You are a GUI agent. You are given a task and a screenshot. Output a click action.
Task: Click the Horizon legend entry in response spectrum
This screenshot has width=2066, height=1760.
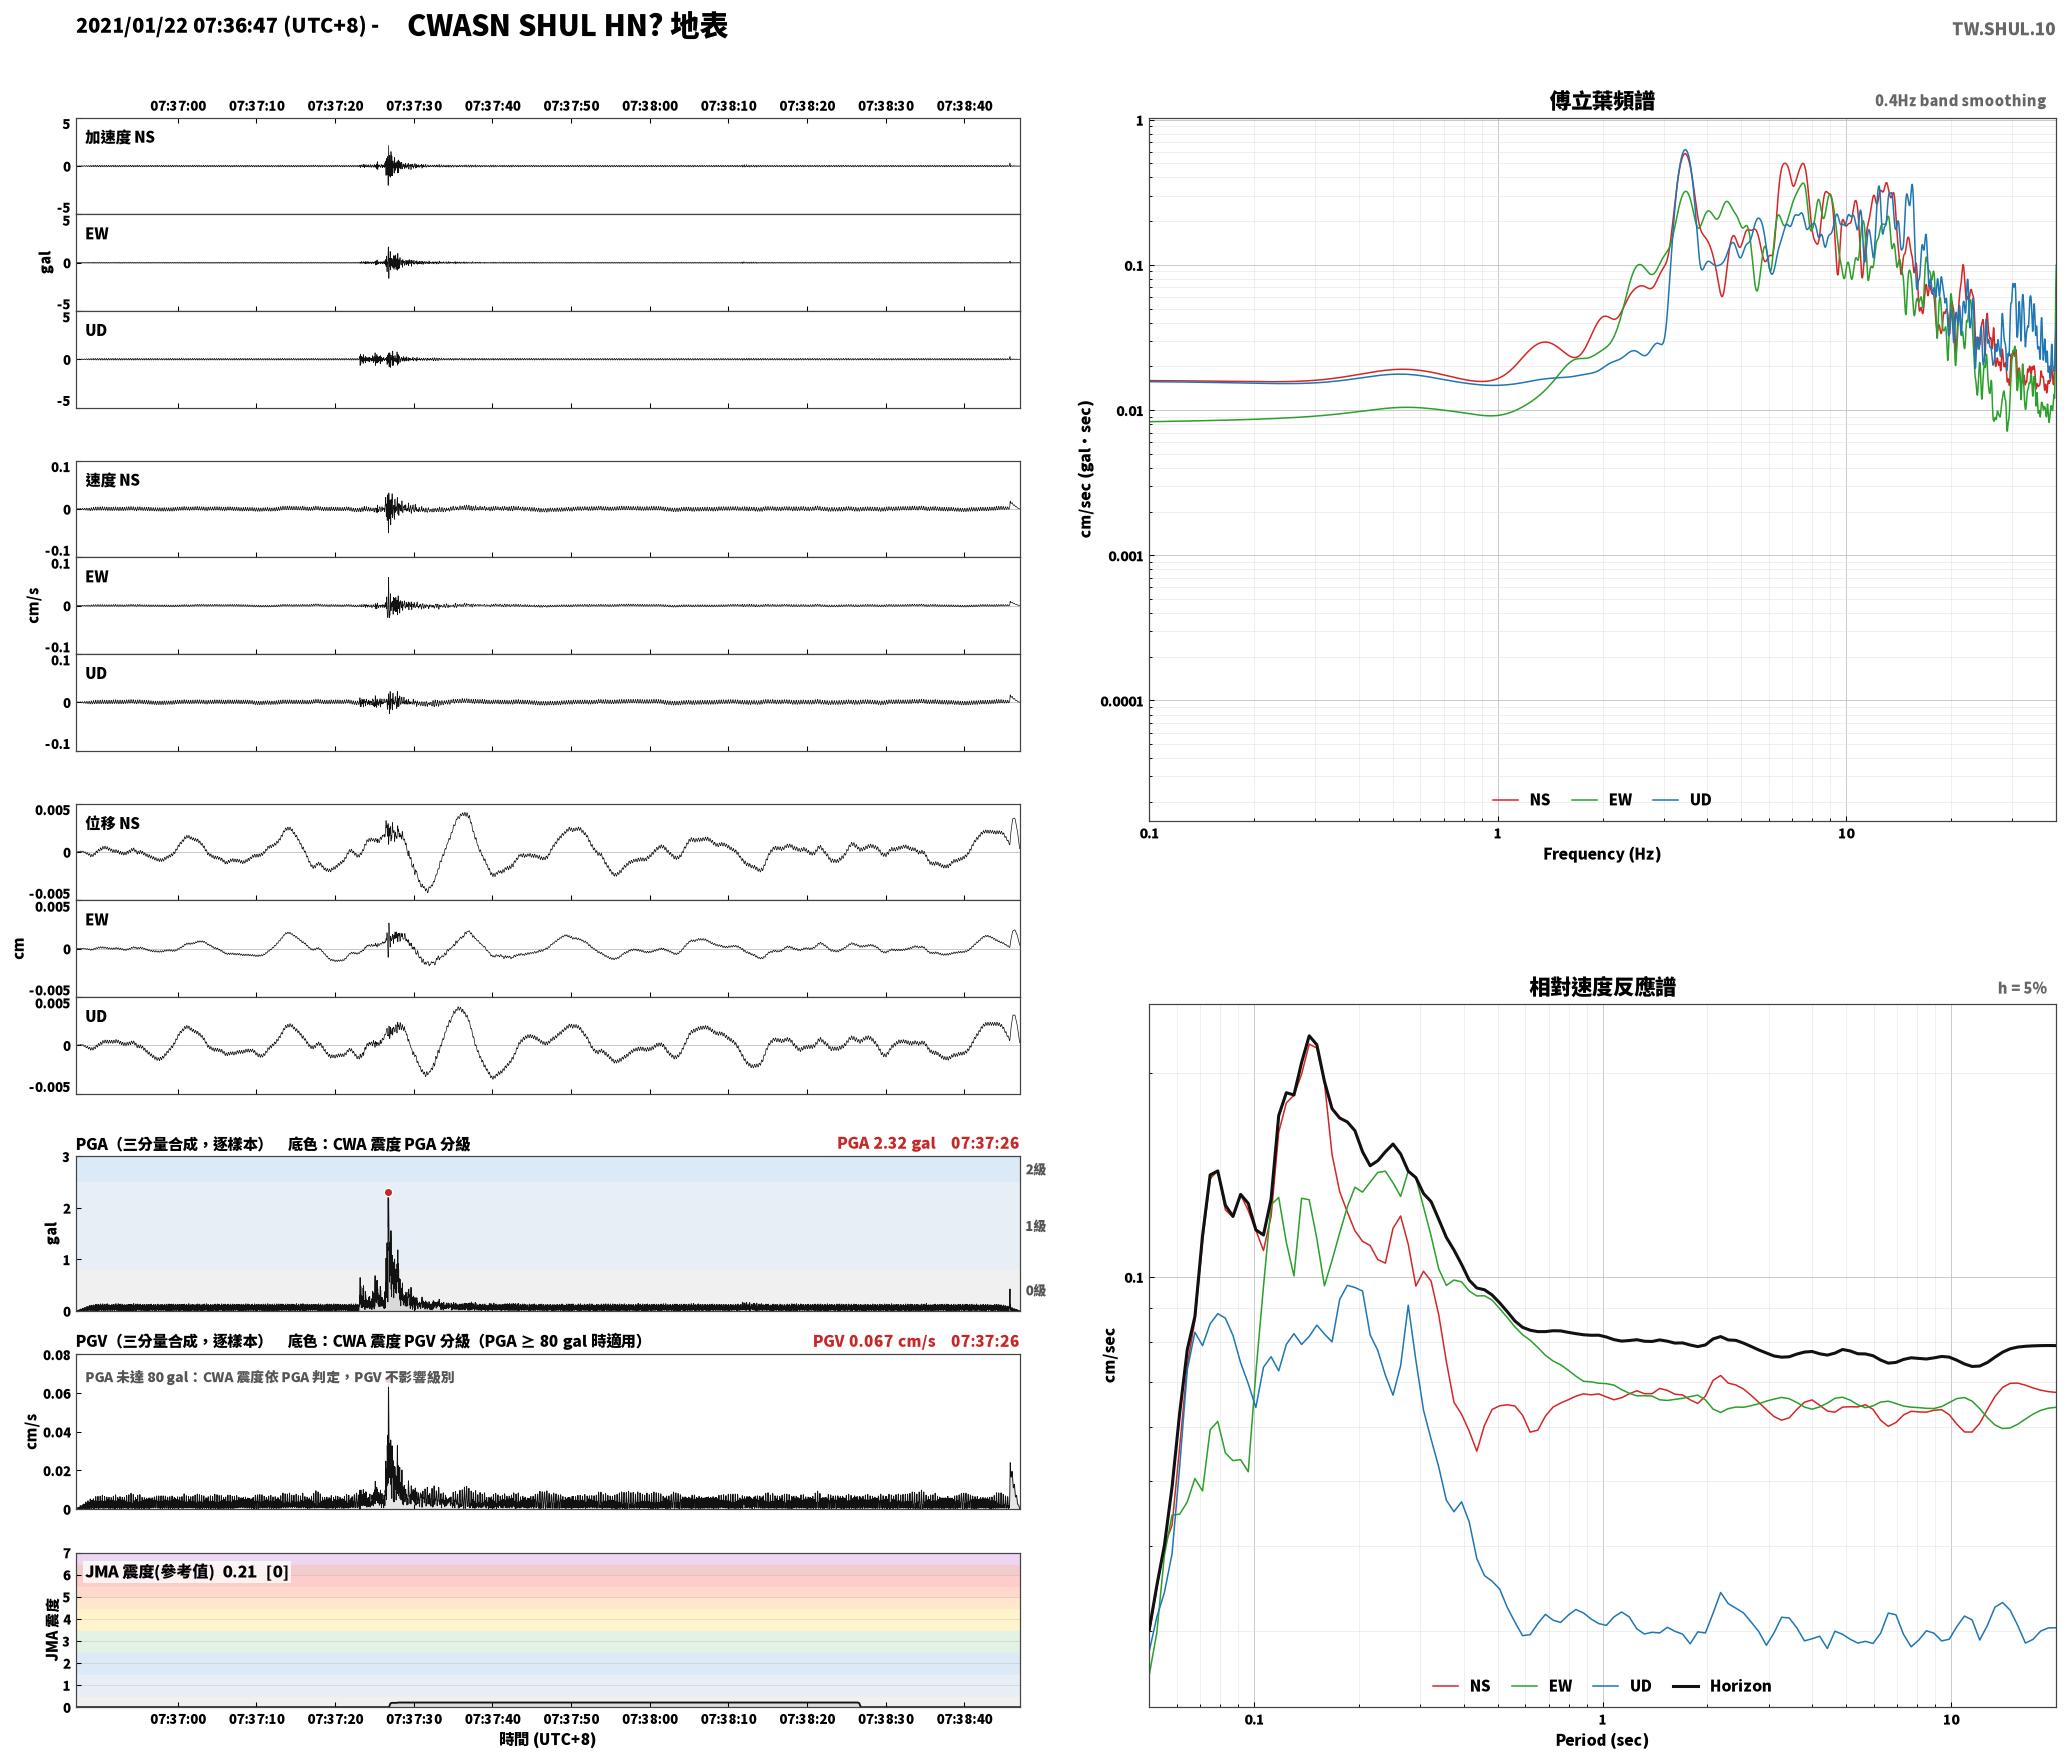coord(1722,1685)
